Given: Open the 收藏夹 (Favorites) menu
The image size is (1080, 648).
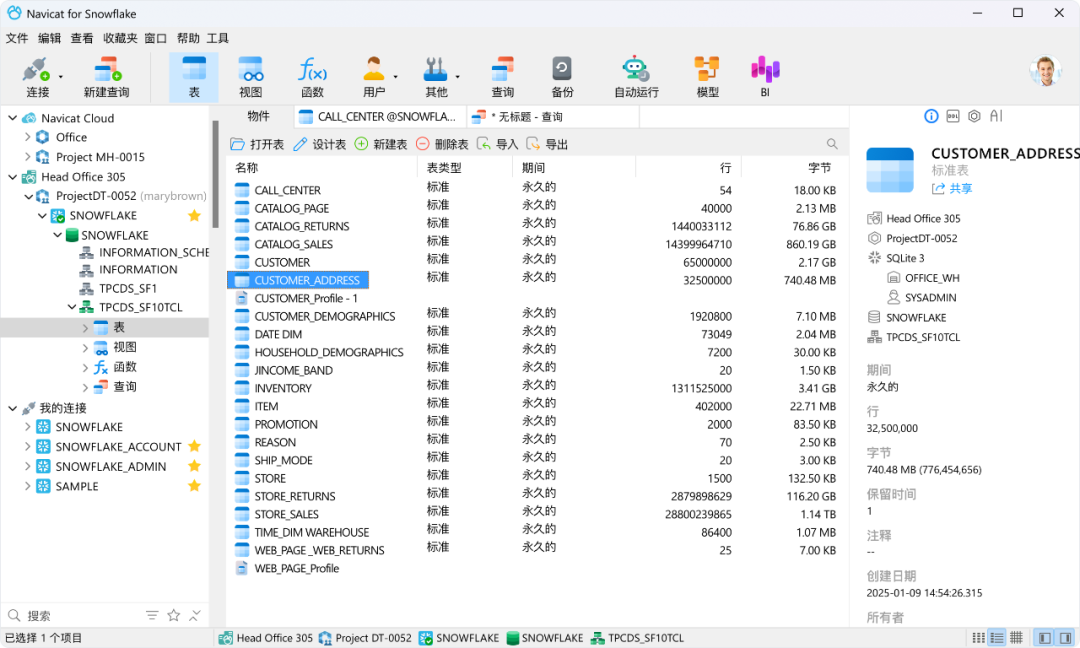Looking at the screenshot, I should click(120, 39).
